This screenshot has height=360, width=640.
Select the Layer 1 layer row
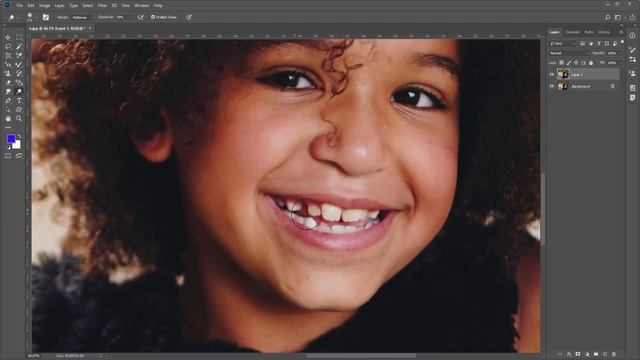coord(584,75)
